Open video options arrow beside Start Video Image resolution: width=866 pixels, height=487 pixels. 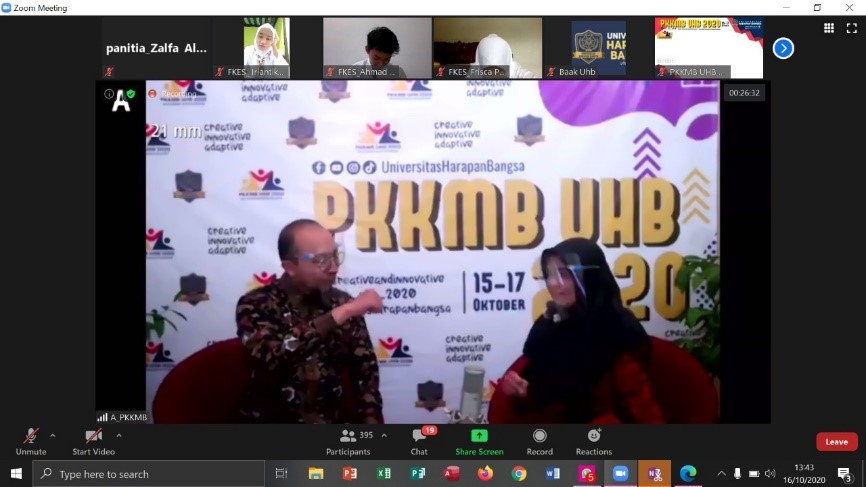119,436
